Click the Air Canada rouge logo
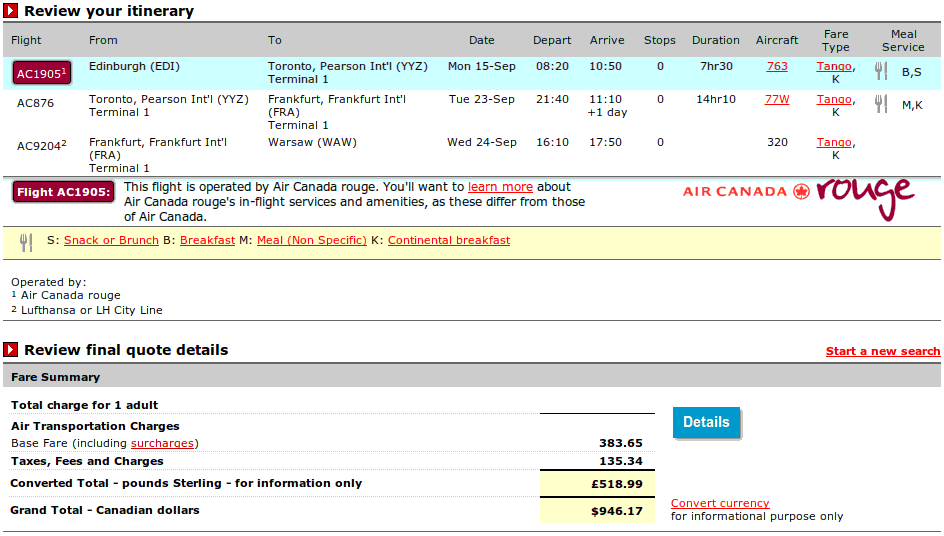 [x=799, y=198]
